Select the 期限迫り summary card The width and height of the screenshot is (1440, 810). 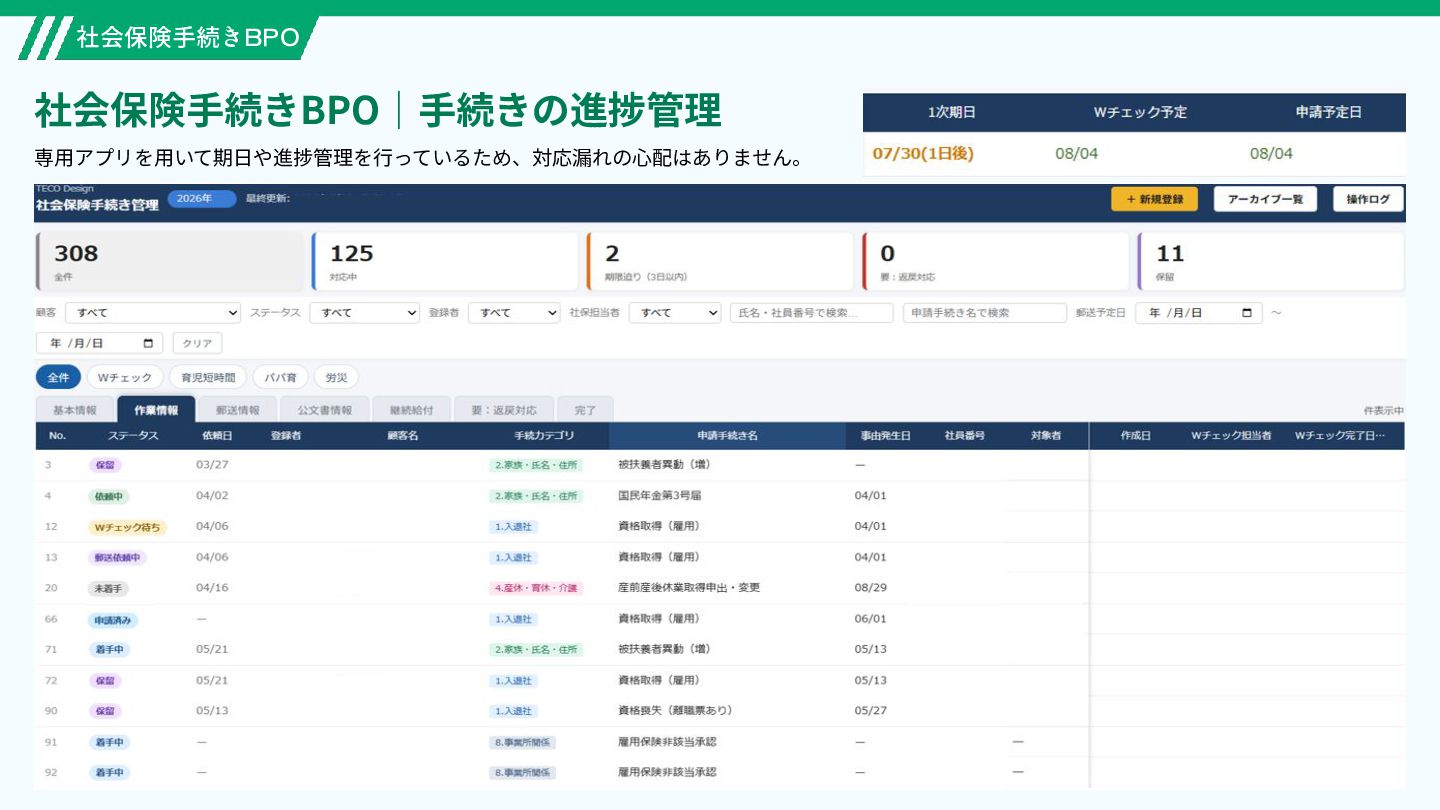coord(720,262)
